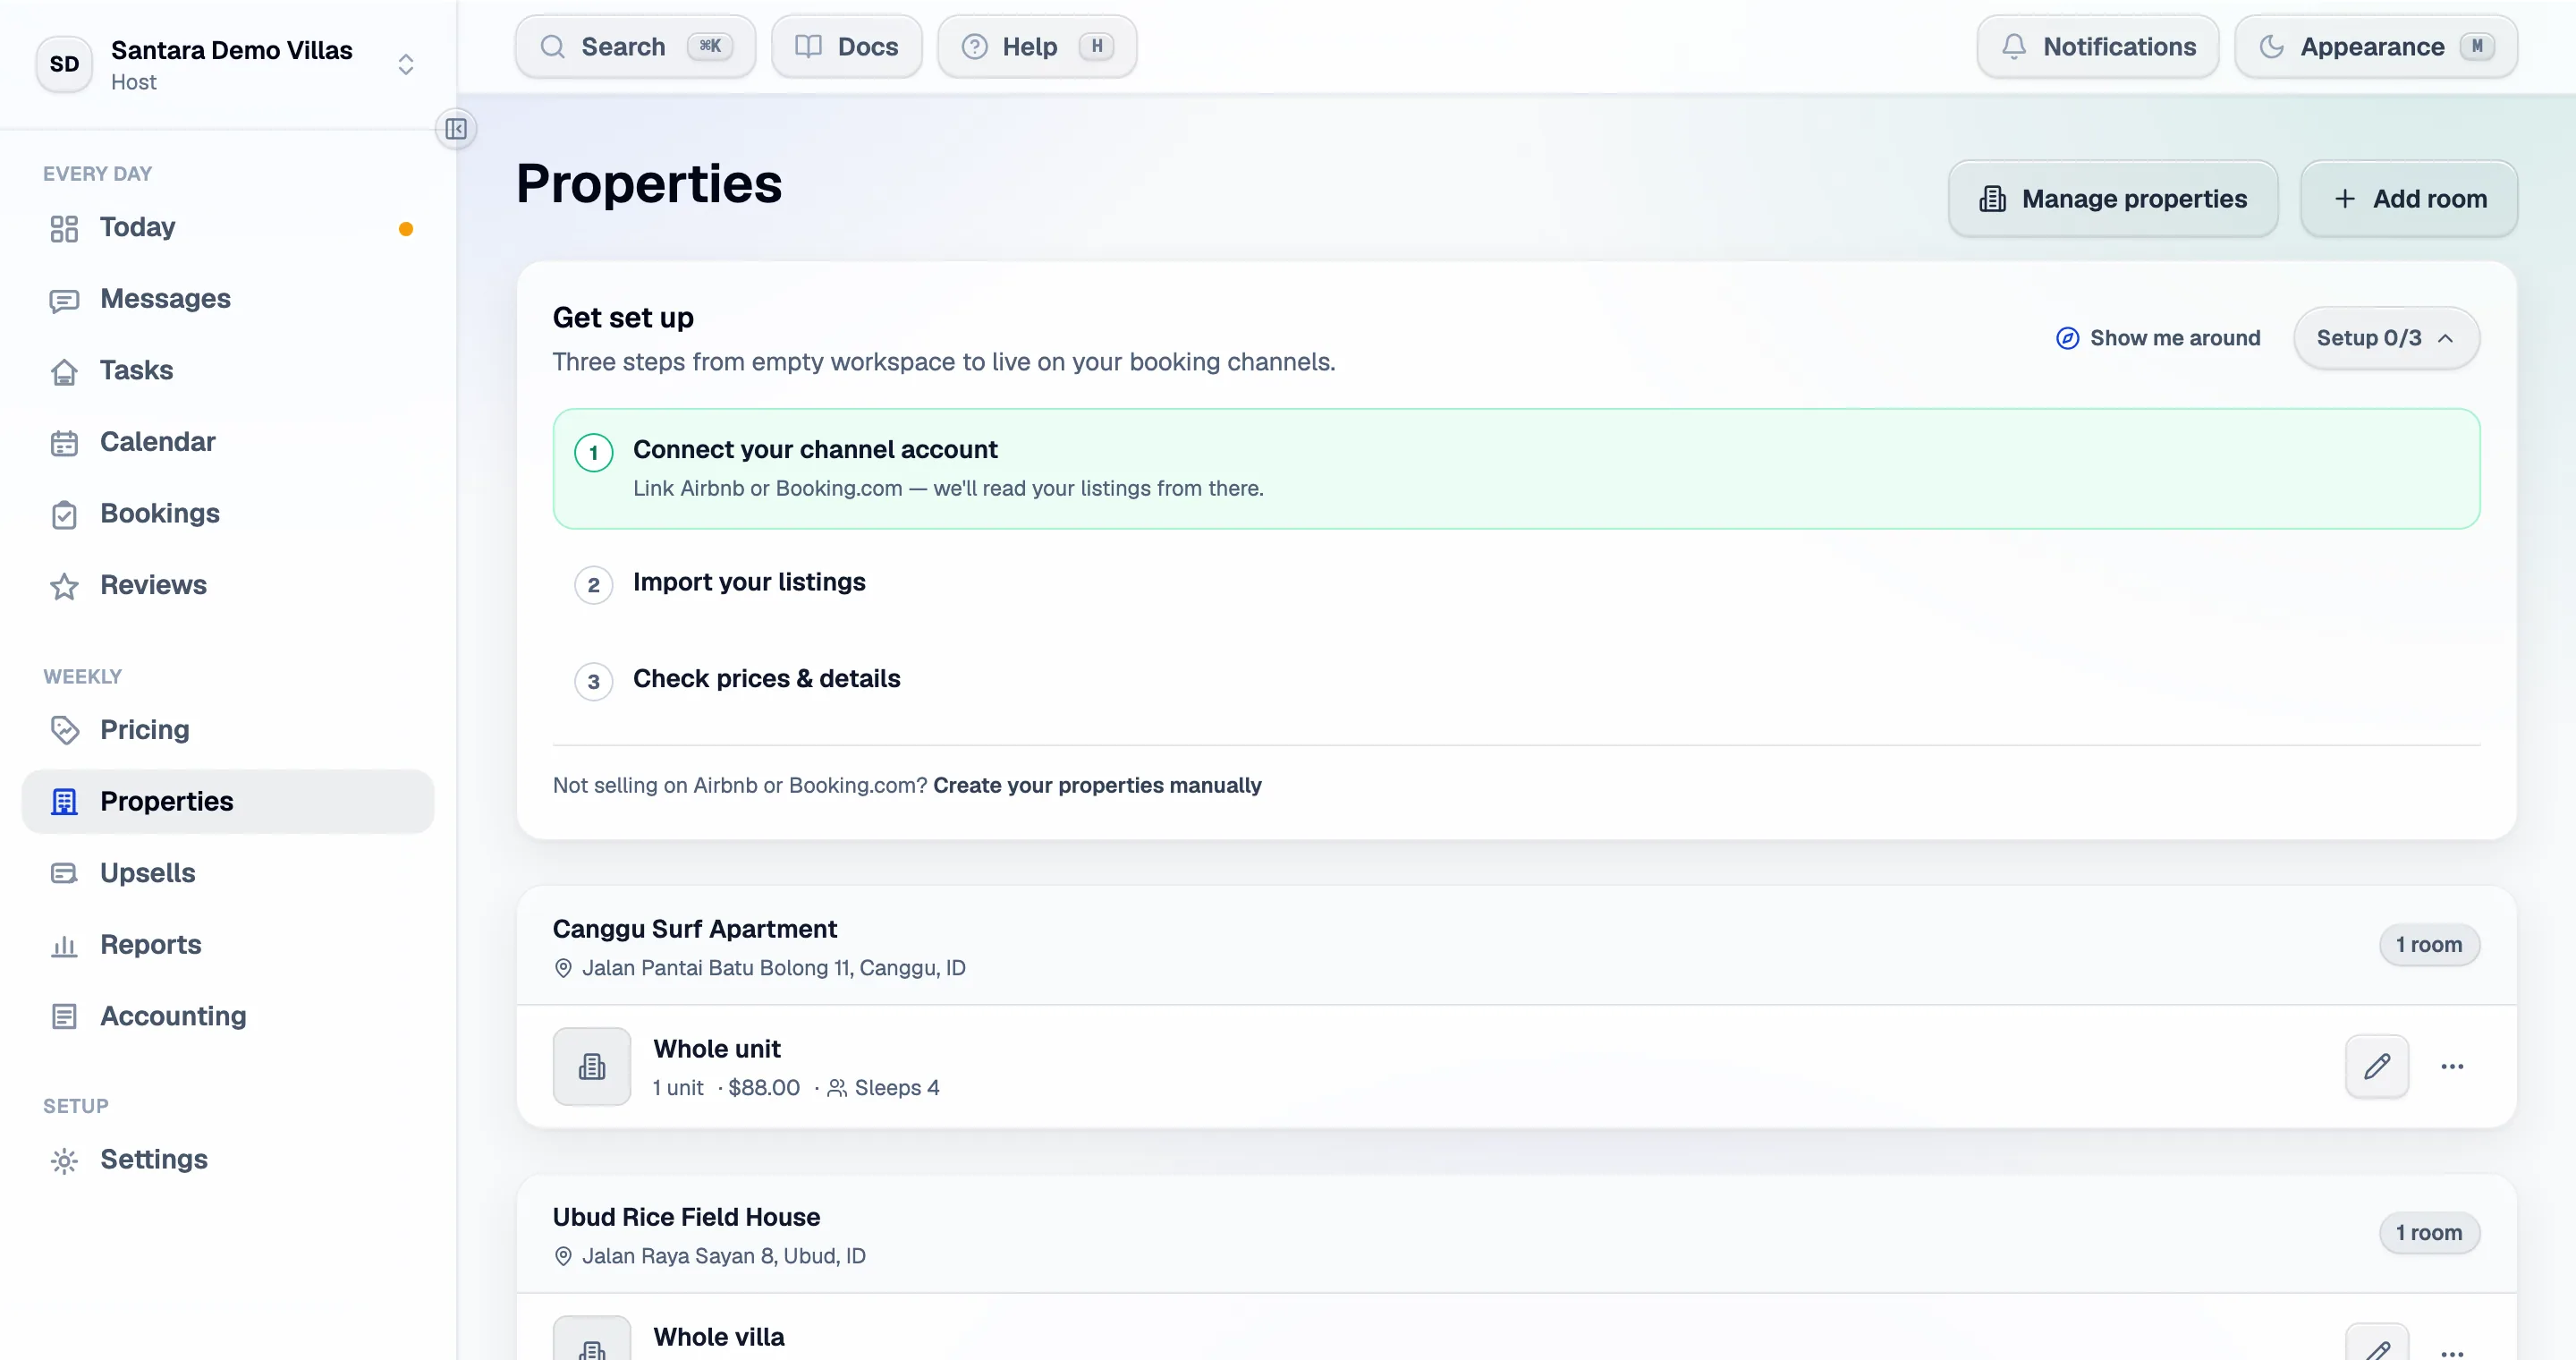The height and width of the screenshot is (1360, 2576).
Task: Open the Help button
Action: pos(1037,47)
